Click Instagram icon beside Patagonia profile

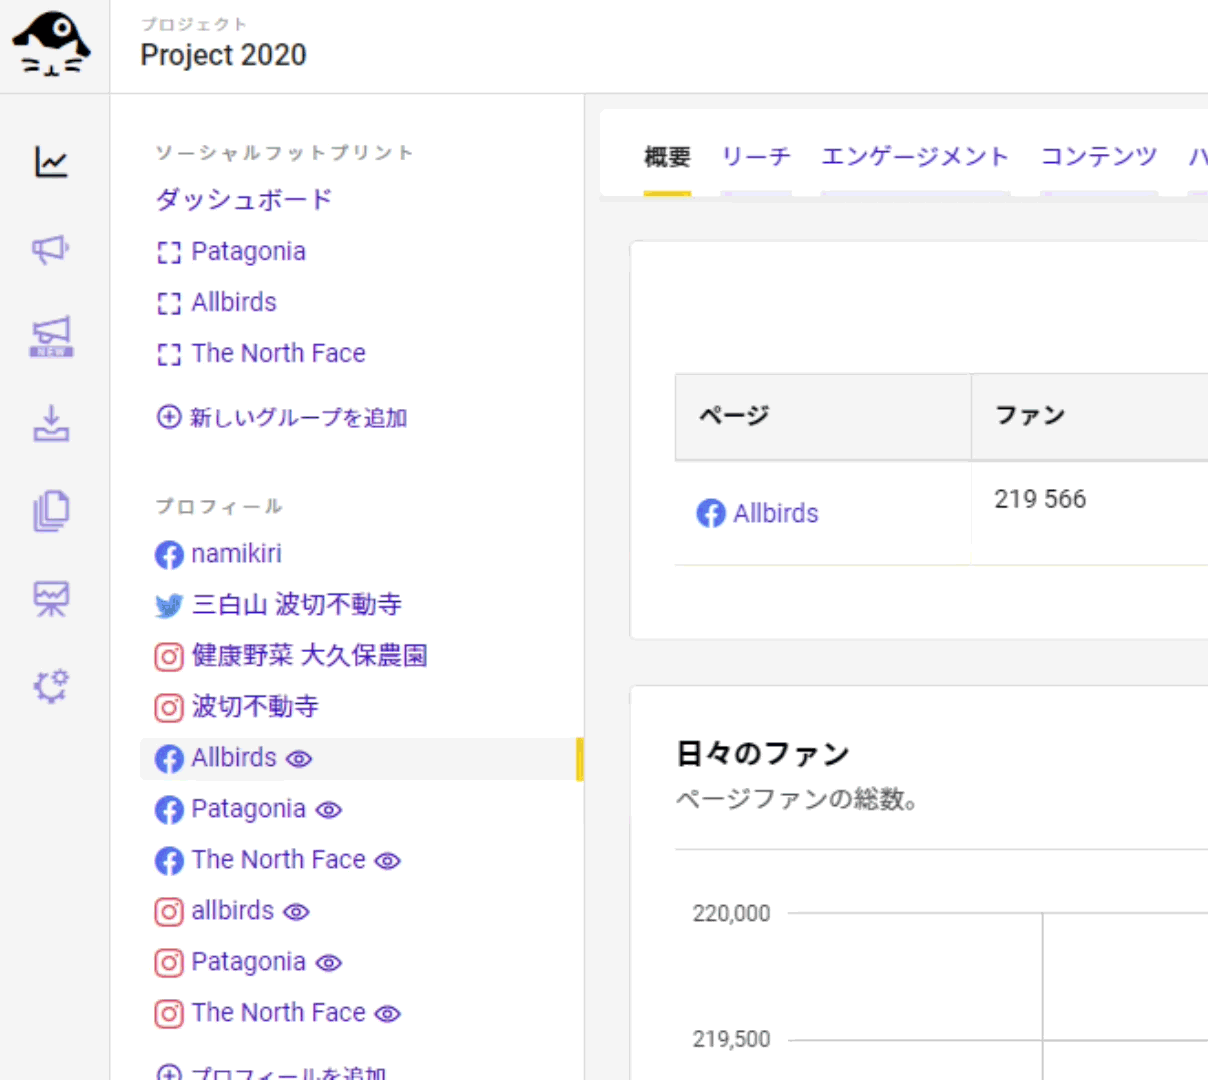169,963
